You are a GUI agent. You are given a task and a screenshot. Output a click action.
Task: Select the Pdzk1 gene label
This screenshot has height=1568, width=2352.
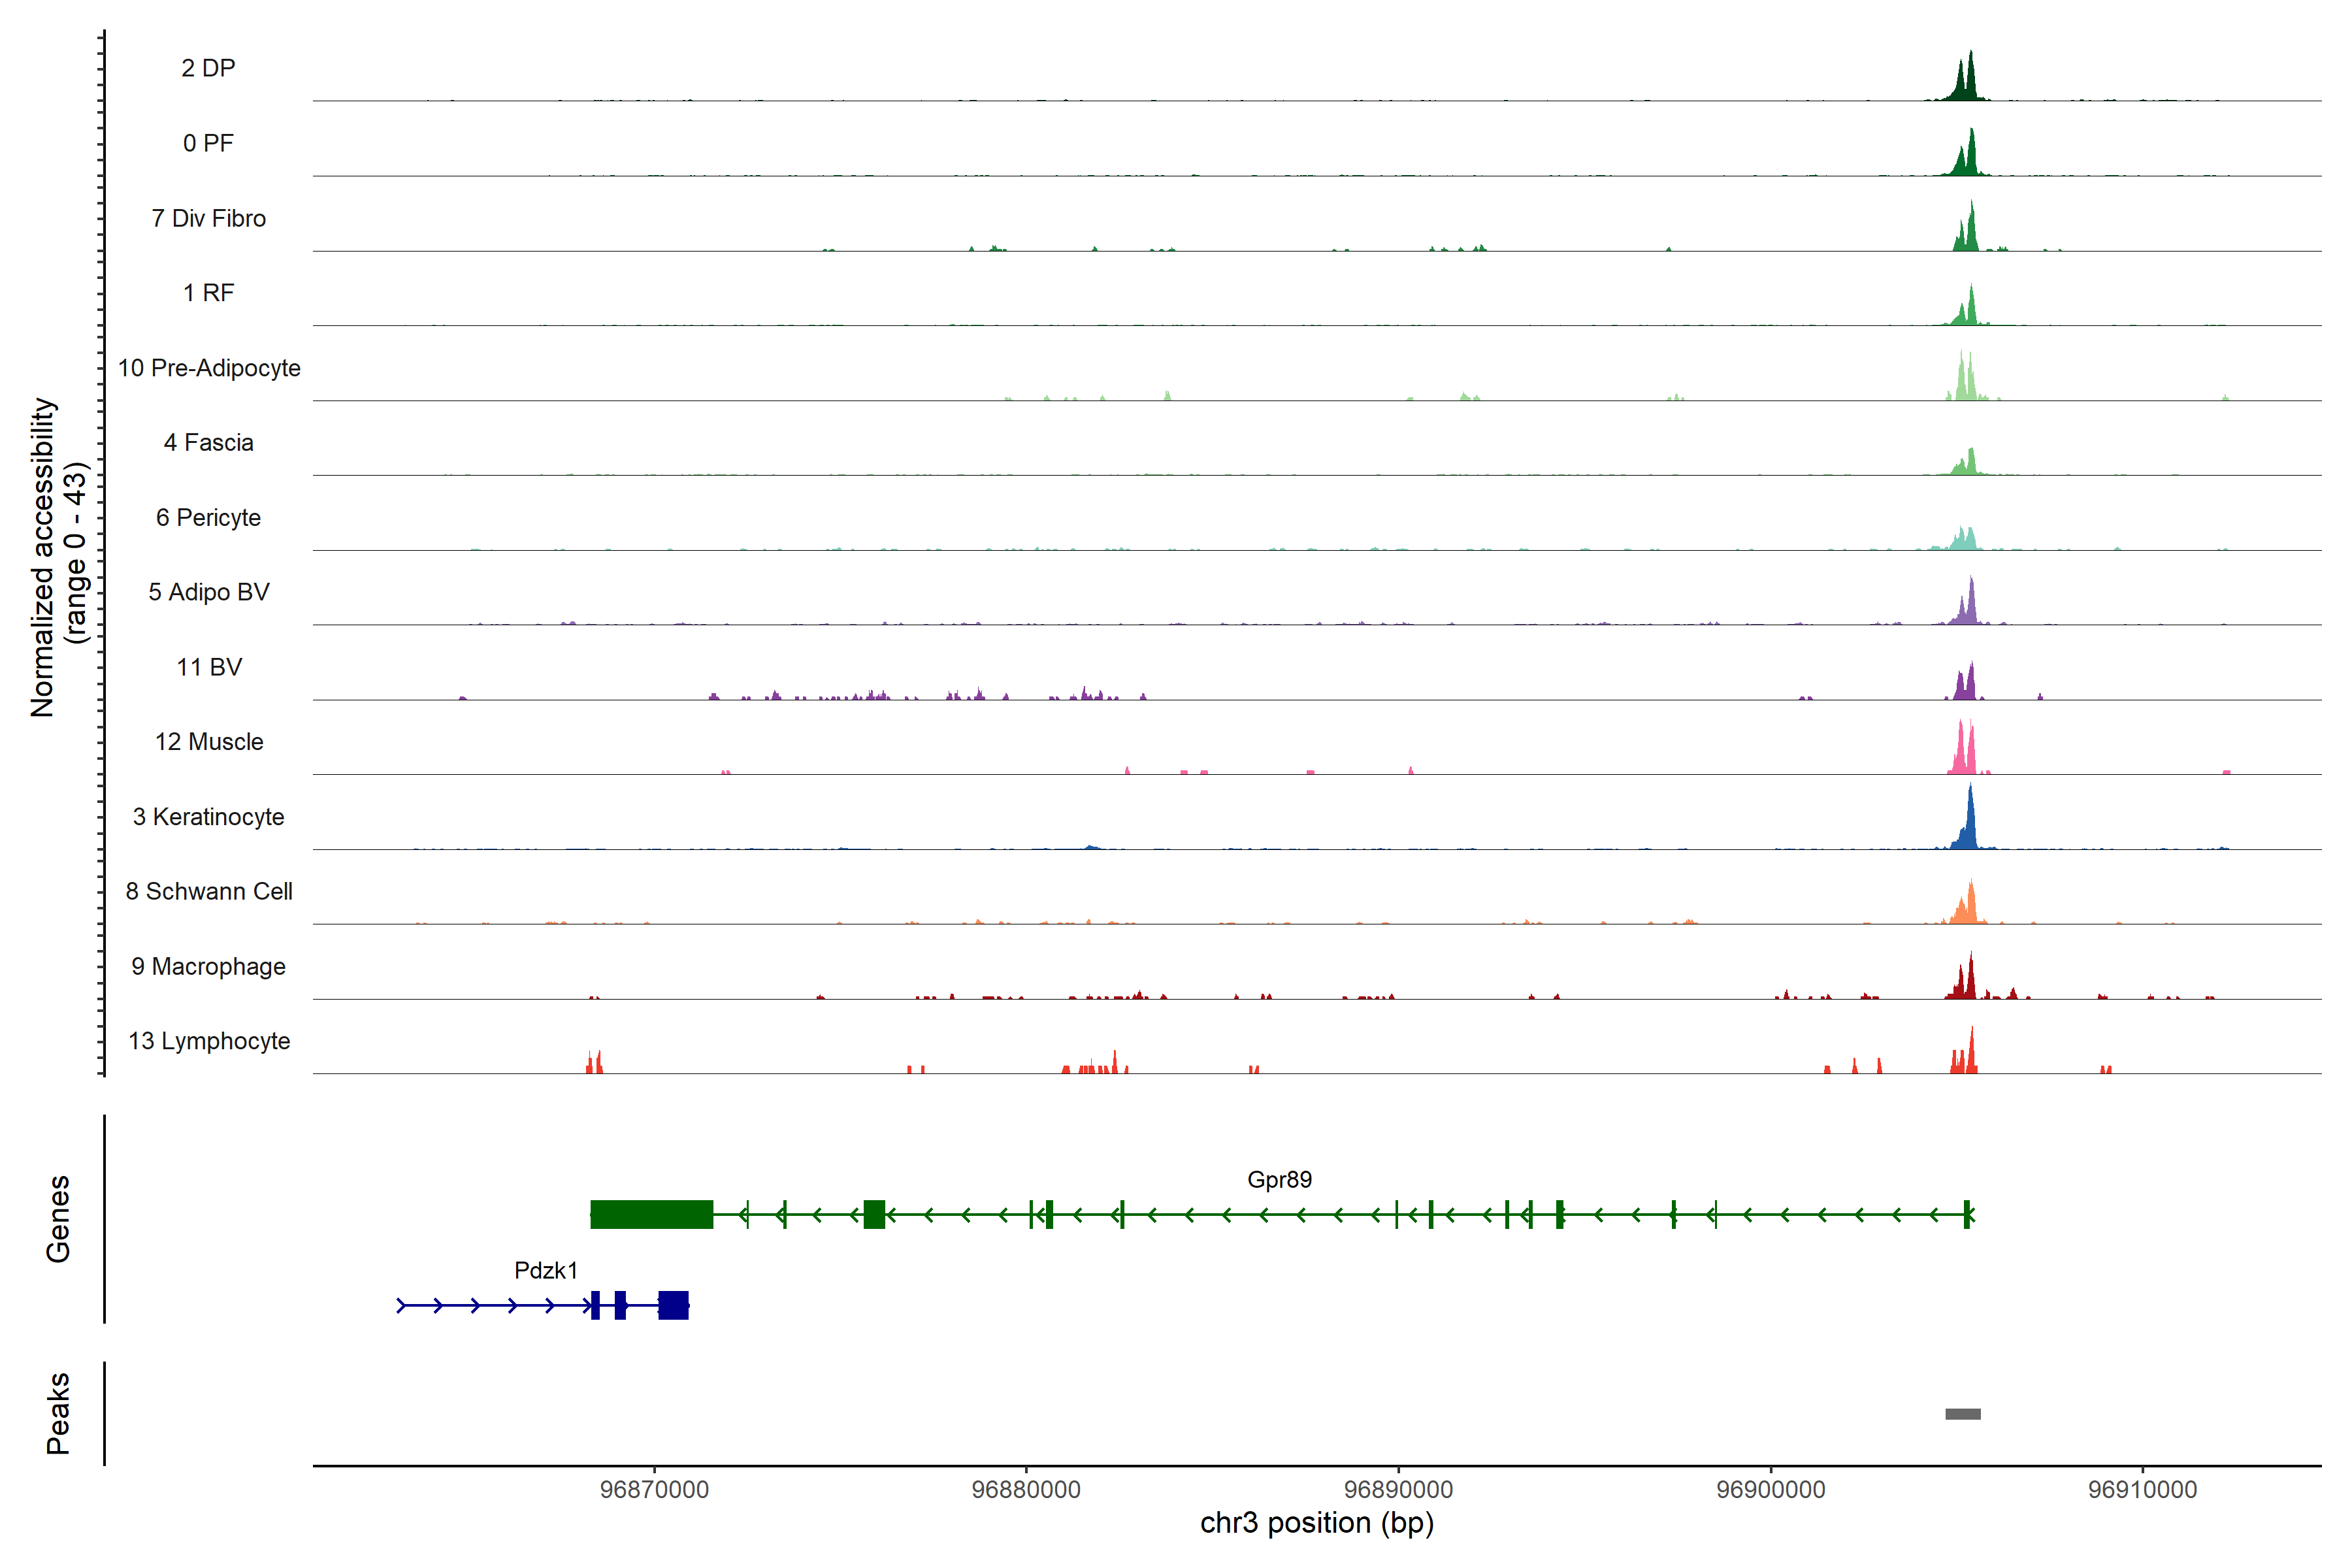coord(545,1270)
